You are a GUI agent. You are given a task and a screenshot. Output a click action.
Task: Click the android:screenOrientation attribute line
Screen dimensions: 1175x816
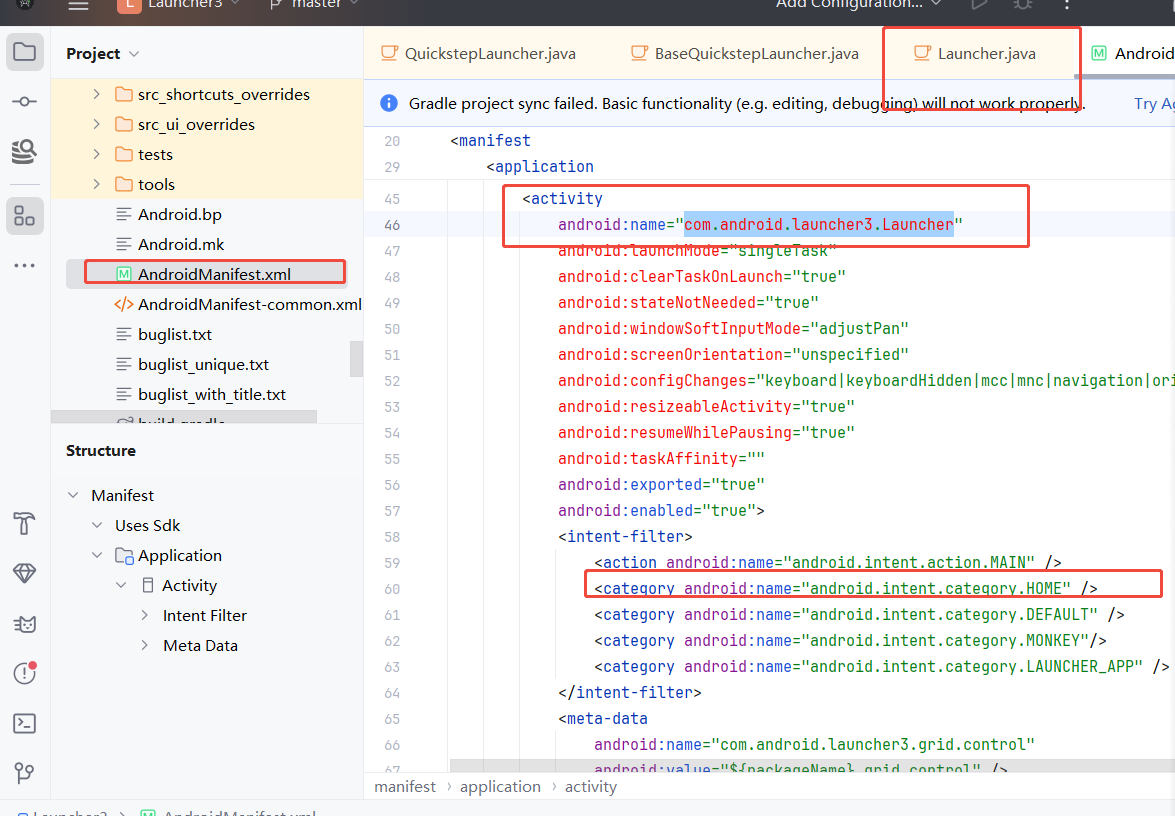pos(733,354)
